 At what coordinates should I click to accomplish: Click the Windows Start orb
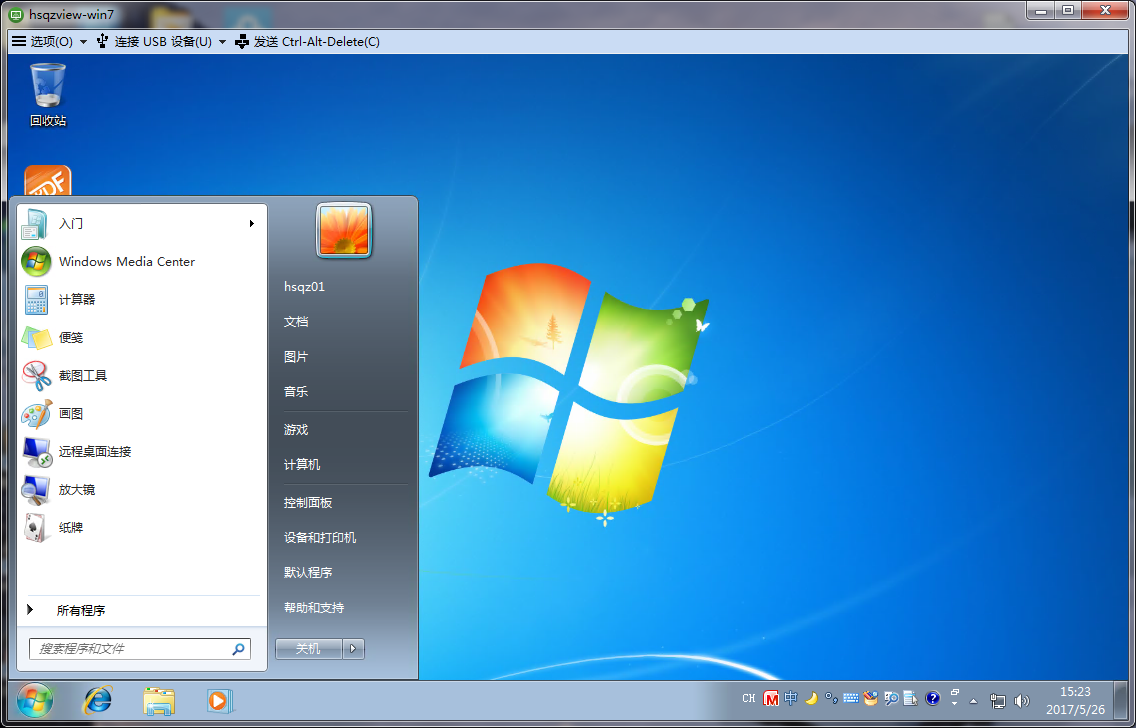(x=35, y=700)
